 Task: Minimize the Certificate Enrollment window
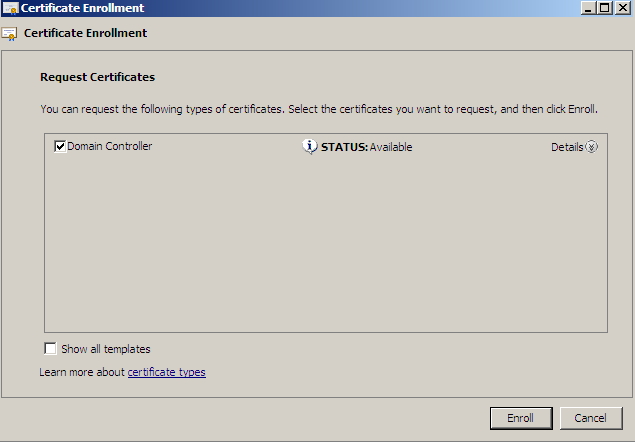[x=588, y=8]
